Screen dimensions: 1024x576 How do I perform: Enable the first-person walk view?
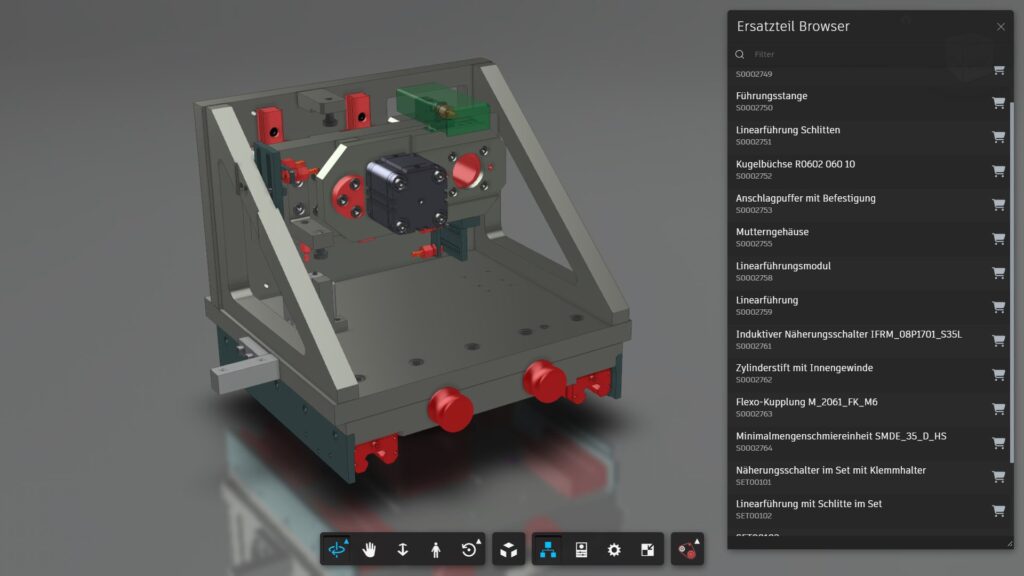[x=436, y=550]
